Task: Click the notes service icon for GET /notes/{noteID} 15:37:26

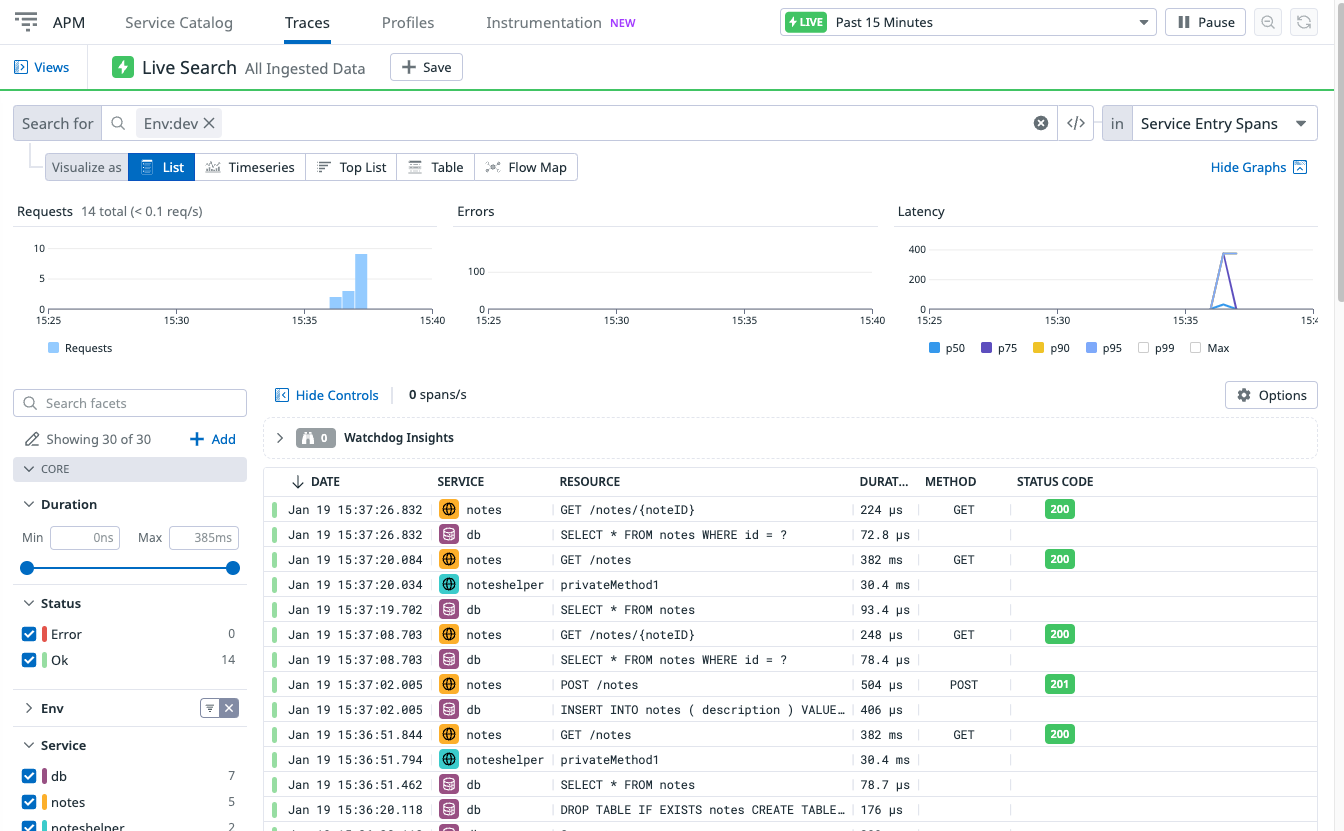Action: [x=449, y=509]
